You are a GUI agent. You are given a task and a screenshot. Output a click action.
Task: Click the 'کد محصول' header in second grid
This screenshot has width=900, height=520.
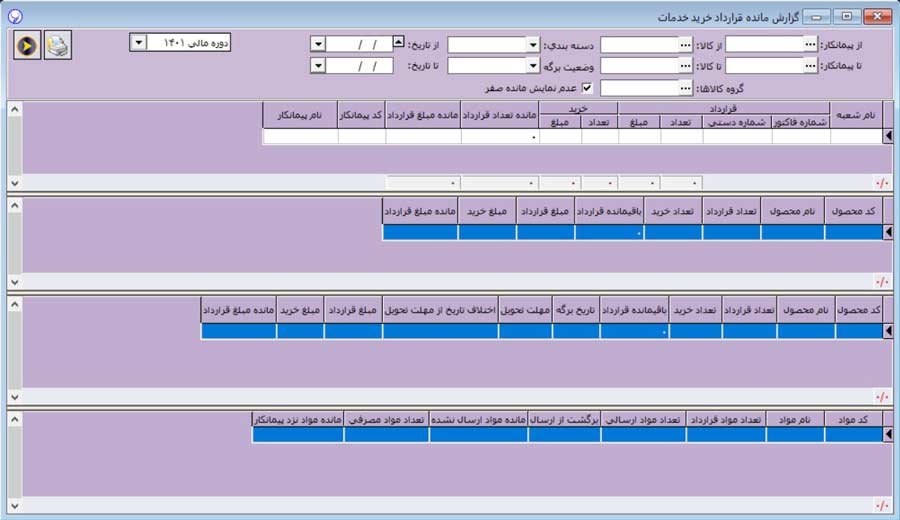853,211
